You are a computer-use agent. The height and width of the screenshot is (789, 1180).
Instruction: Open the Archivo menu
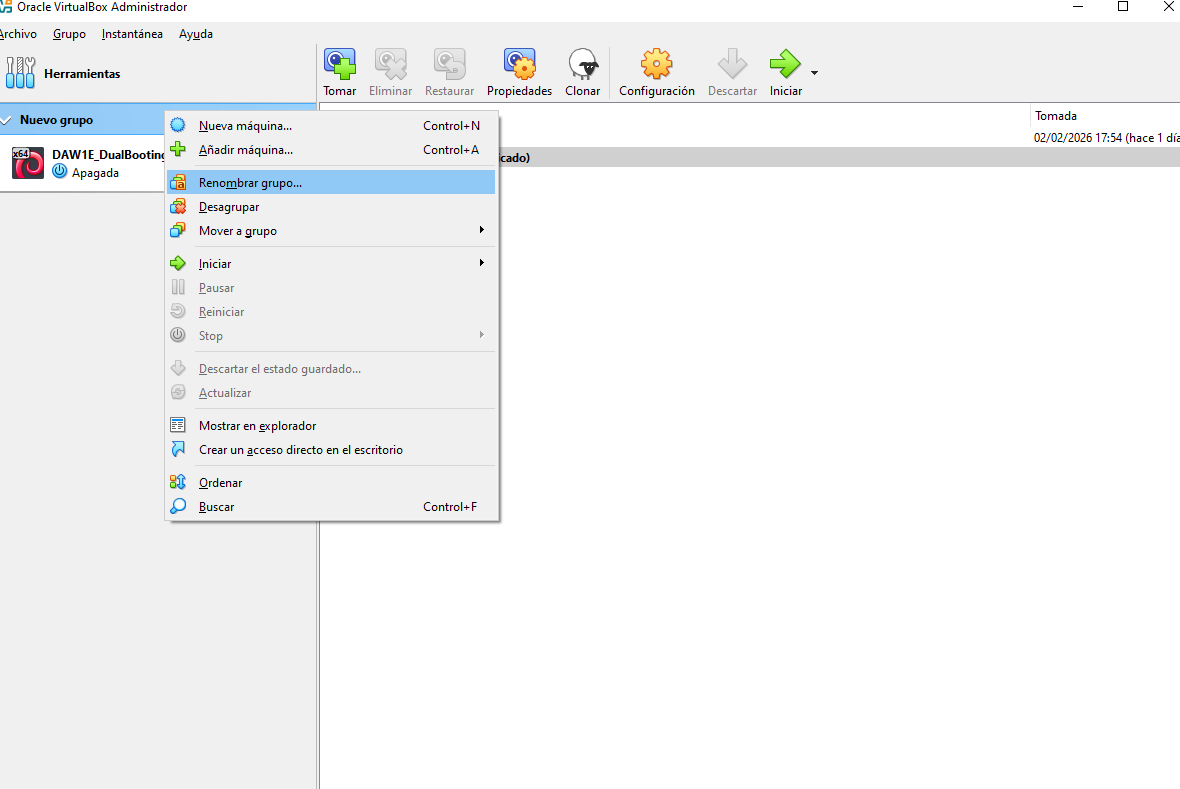(18, 34)
